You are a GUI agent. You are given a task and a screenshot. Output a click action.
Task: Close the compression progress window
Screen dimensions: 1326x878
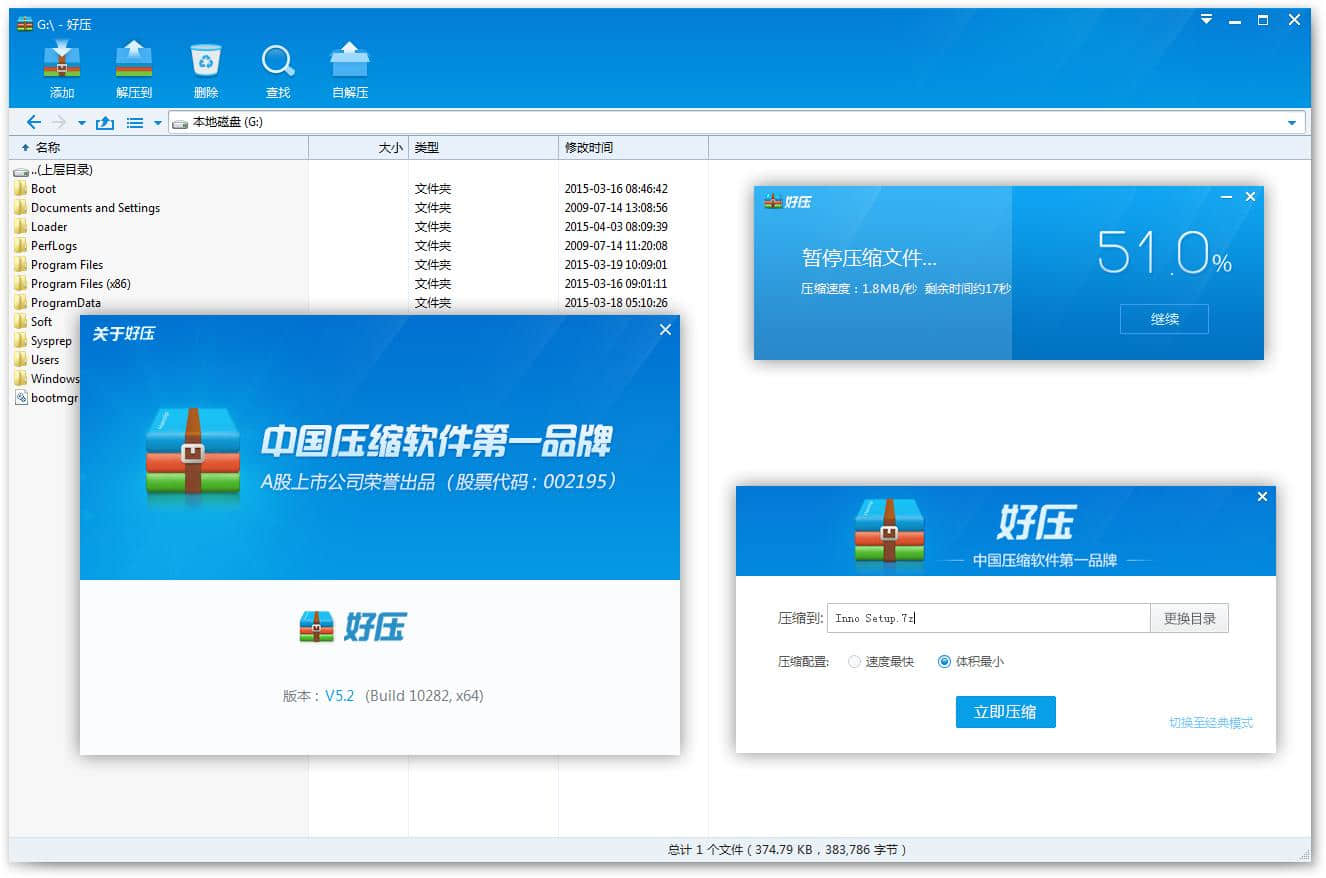1250,197
